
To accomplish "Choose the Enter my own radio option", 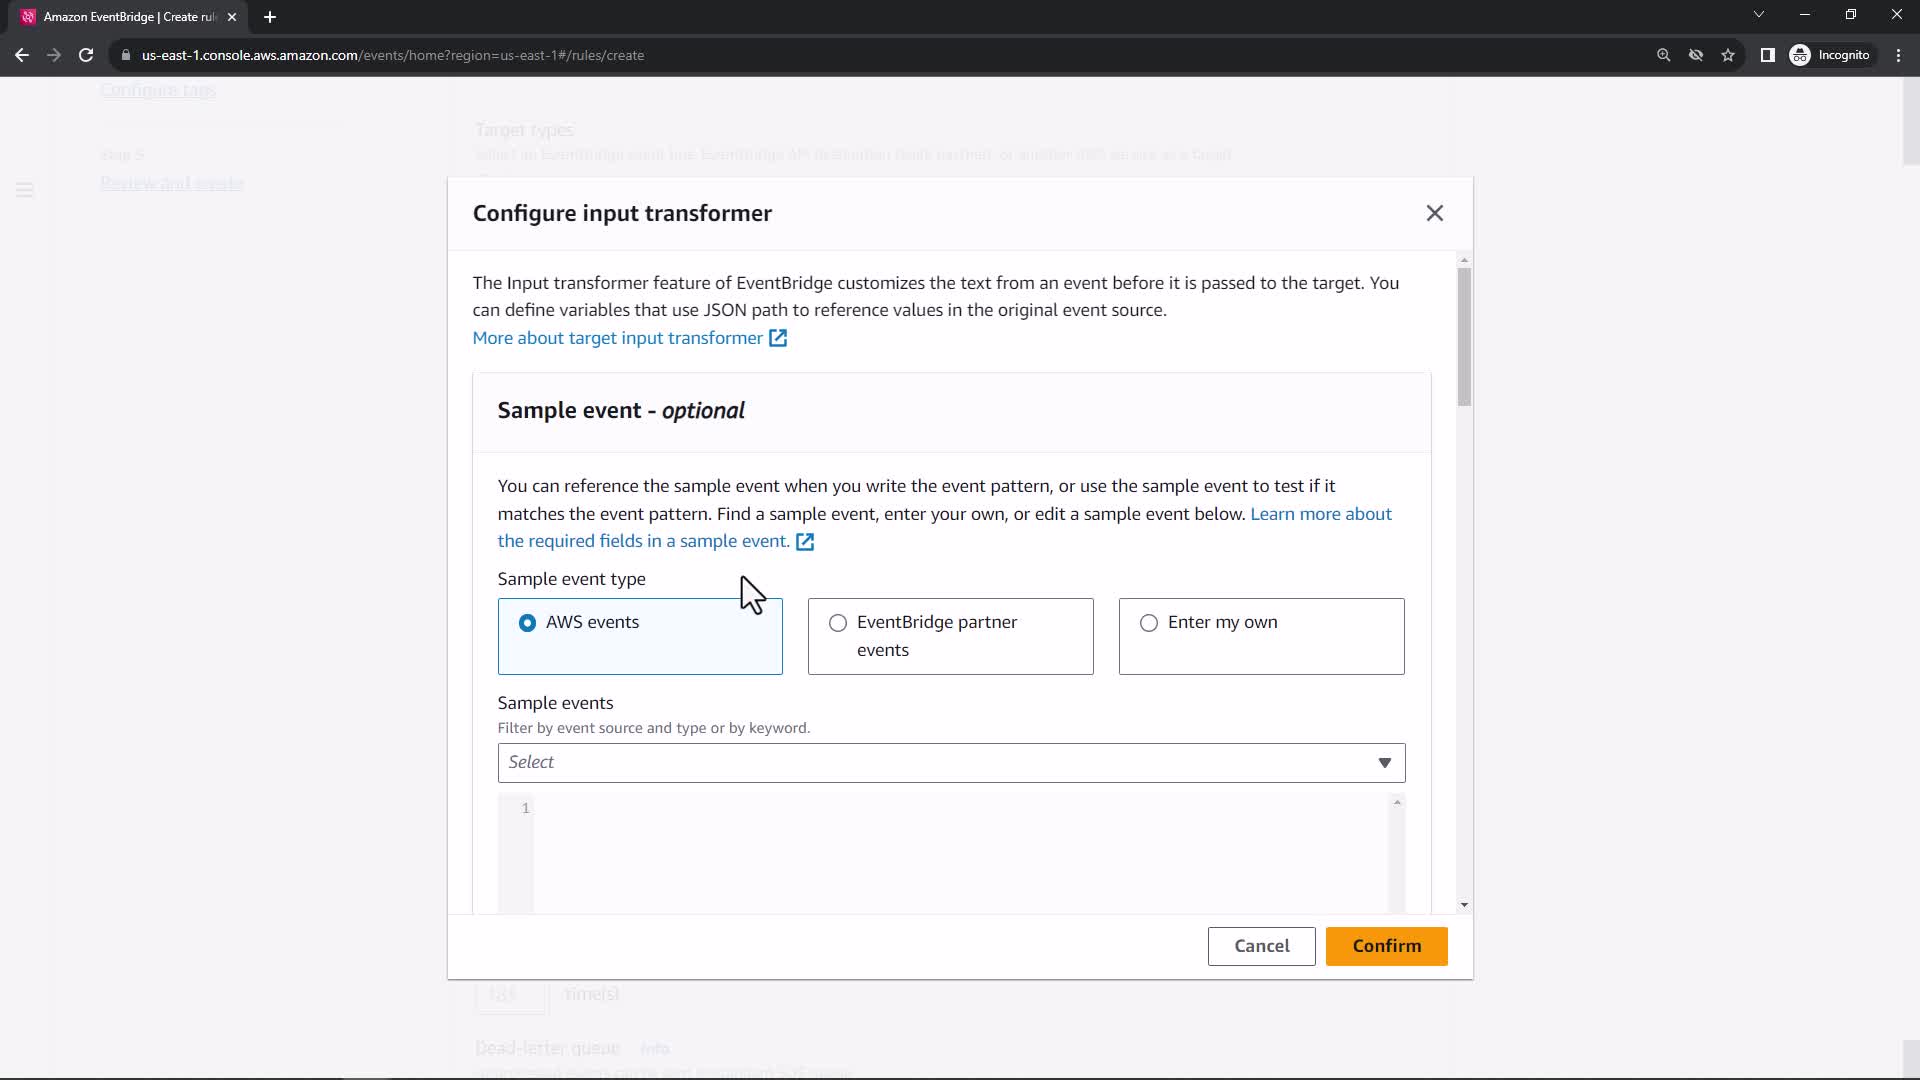I will click(1149, 623).
